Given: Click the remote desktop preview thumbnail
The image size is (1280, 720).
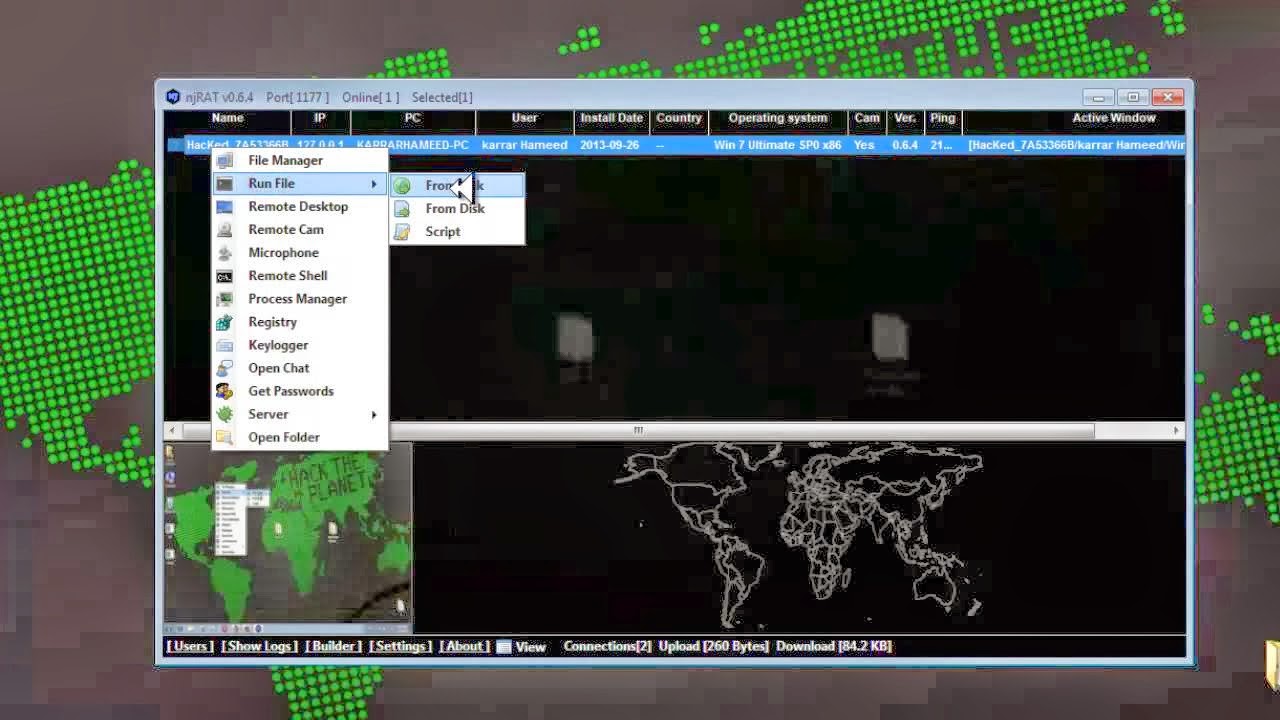Looking at the screenshot, I should click(x=288, y=538).
